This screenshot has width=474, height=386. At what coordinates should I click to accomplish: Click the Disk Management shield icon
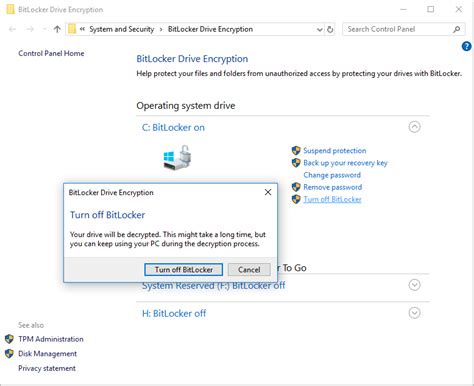tap(9, 354)
